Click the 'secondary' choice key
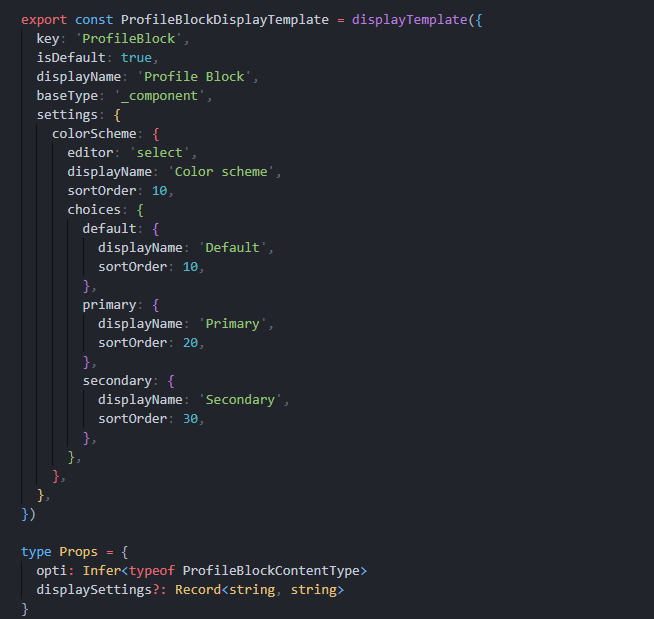654x619 pixels. click(117, 381)
